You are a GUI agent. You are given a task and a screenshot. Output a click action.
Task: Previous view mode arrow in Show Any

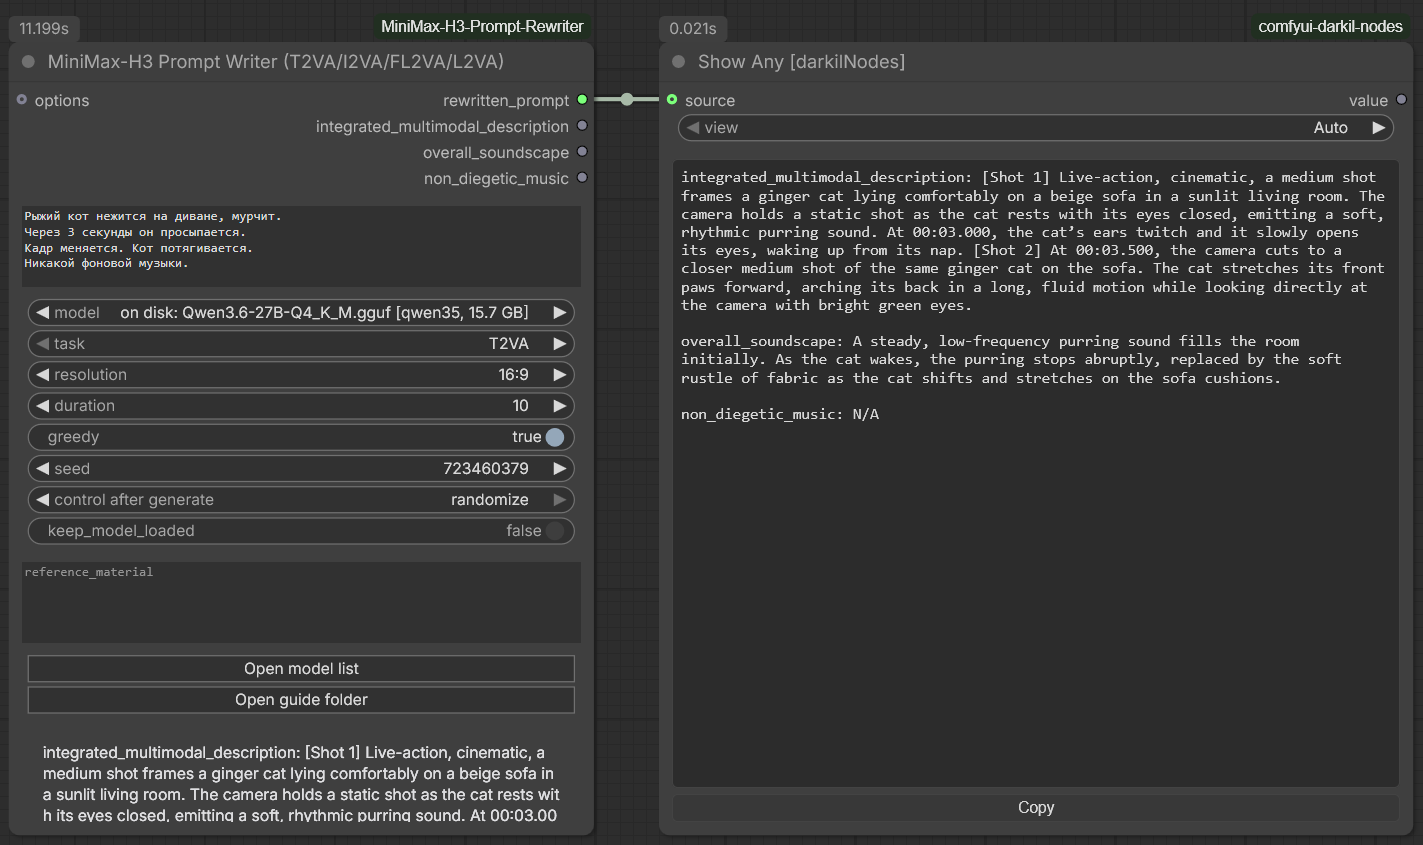[692, 127]
